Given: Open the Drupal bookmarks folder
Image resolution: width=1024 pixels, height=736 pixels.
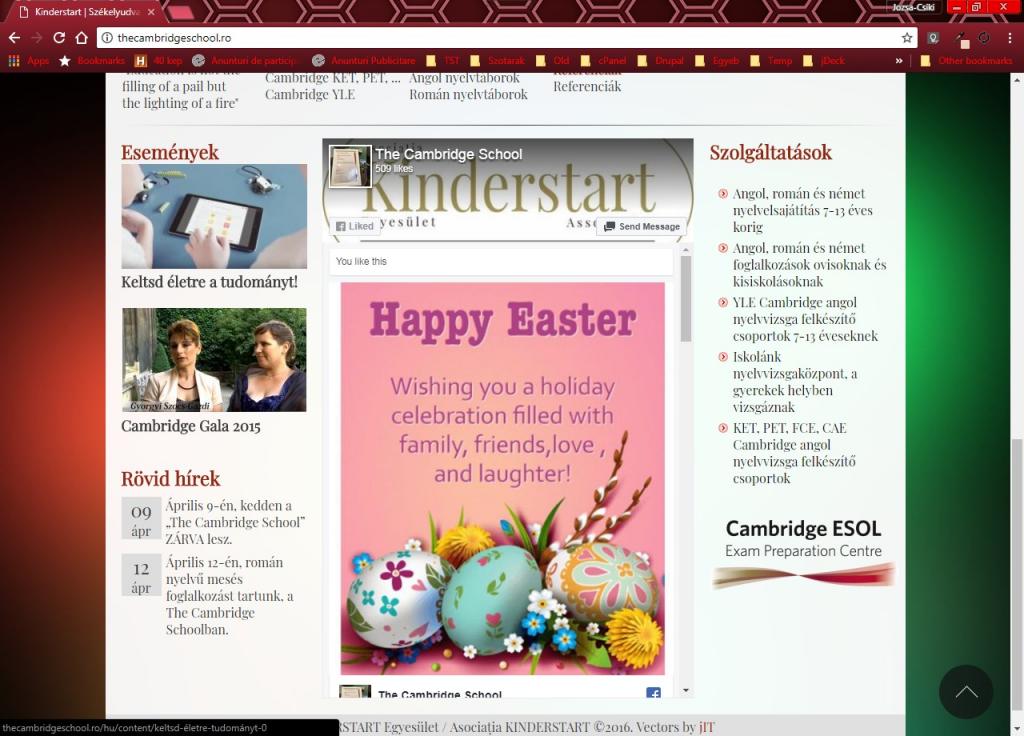Looking at the screenshot, I should point(661,61).
